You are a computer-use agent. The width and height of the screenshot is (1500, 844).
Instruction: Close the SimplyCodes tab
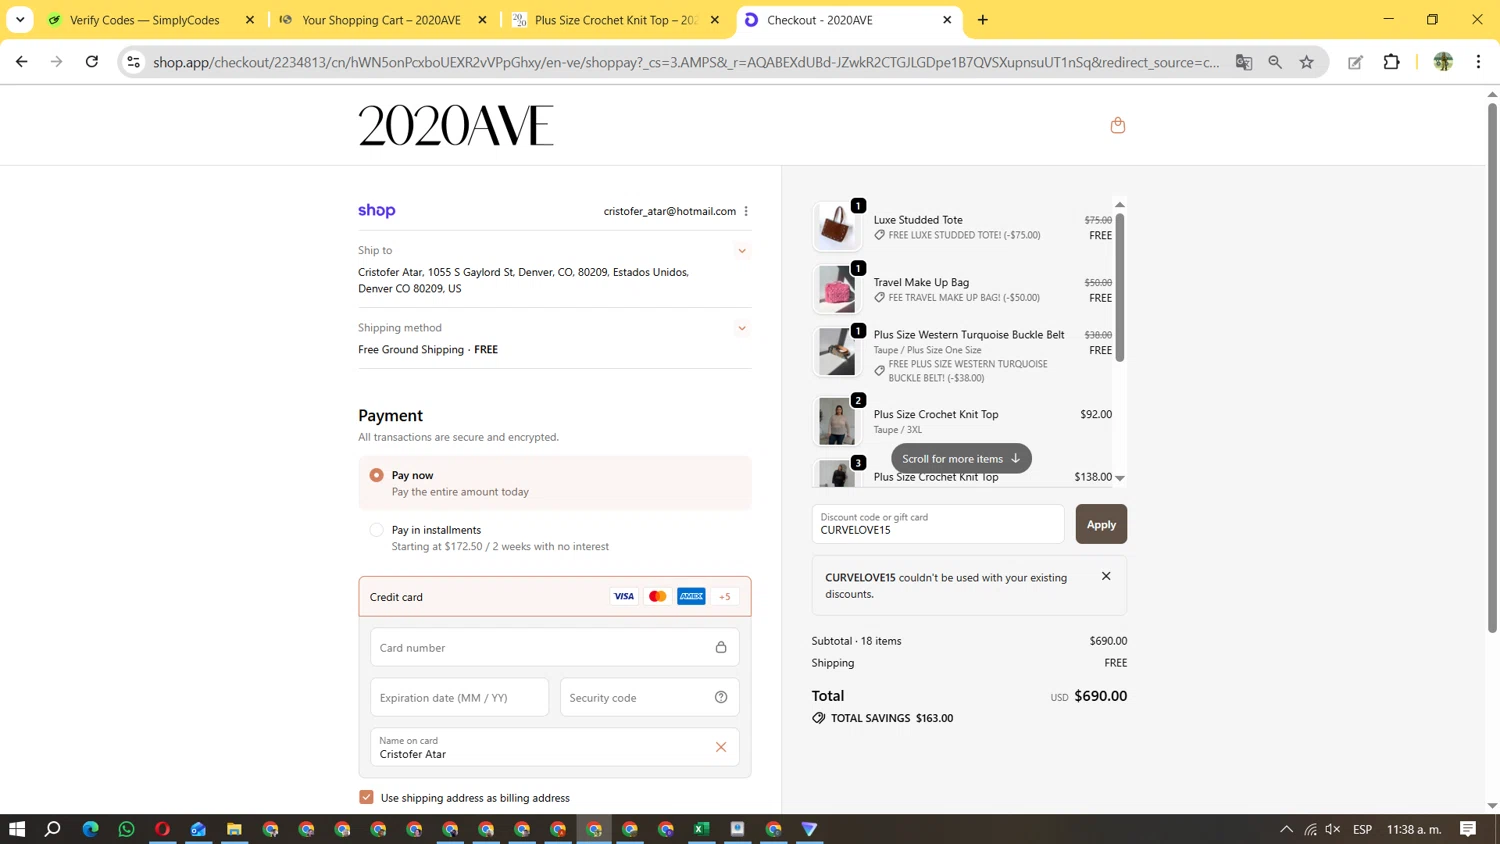[x=250, y=20]
